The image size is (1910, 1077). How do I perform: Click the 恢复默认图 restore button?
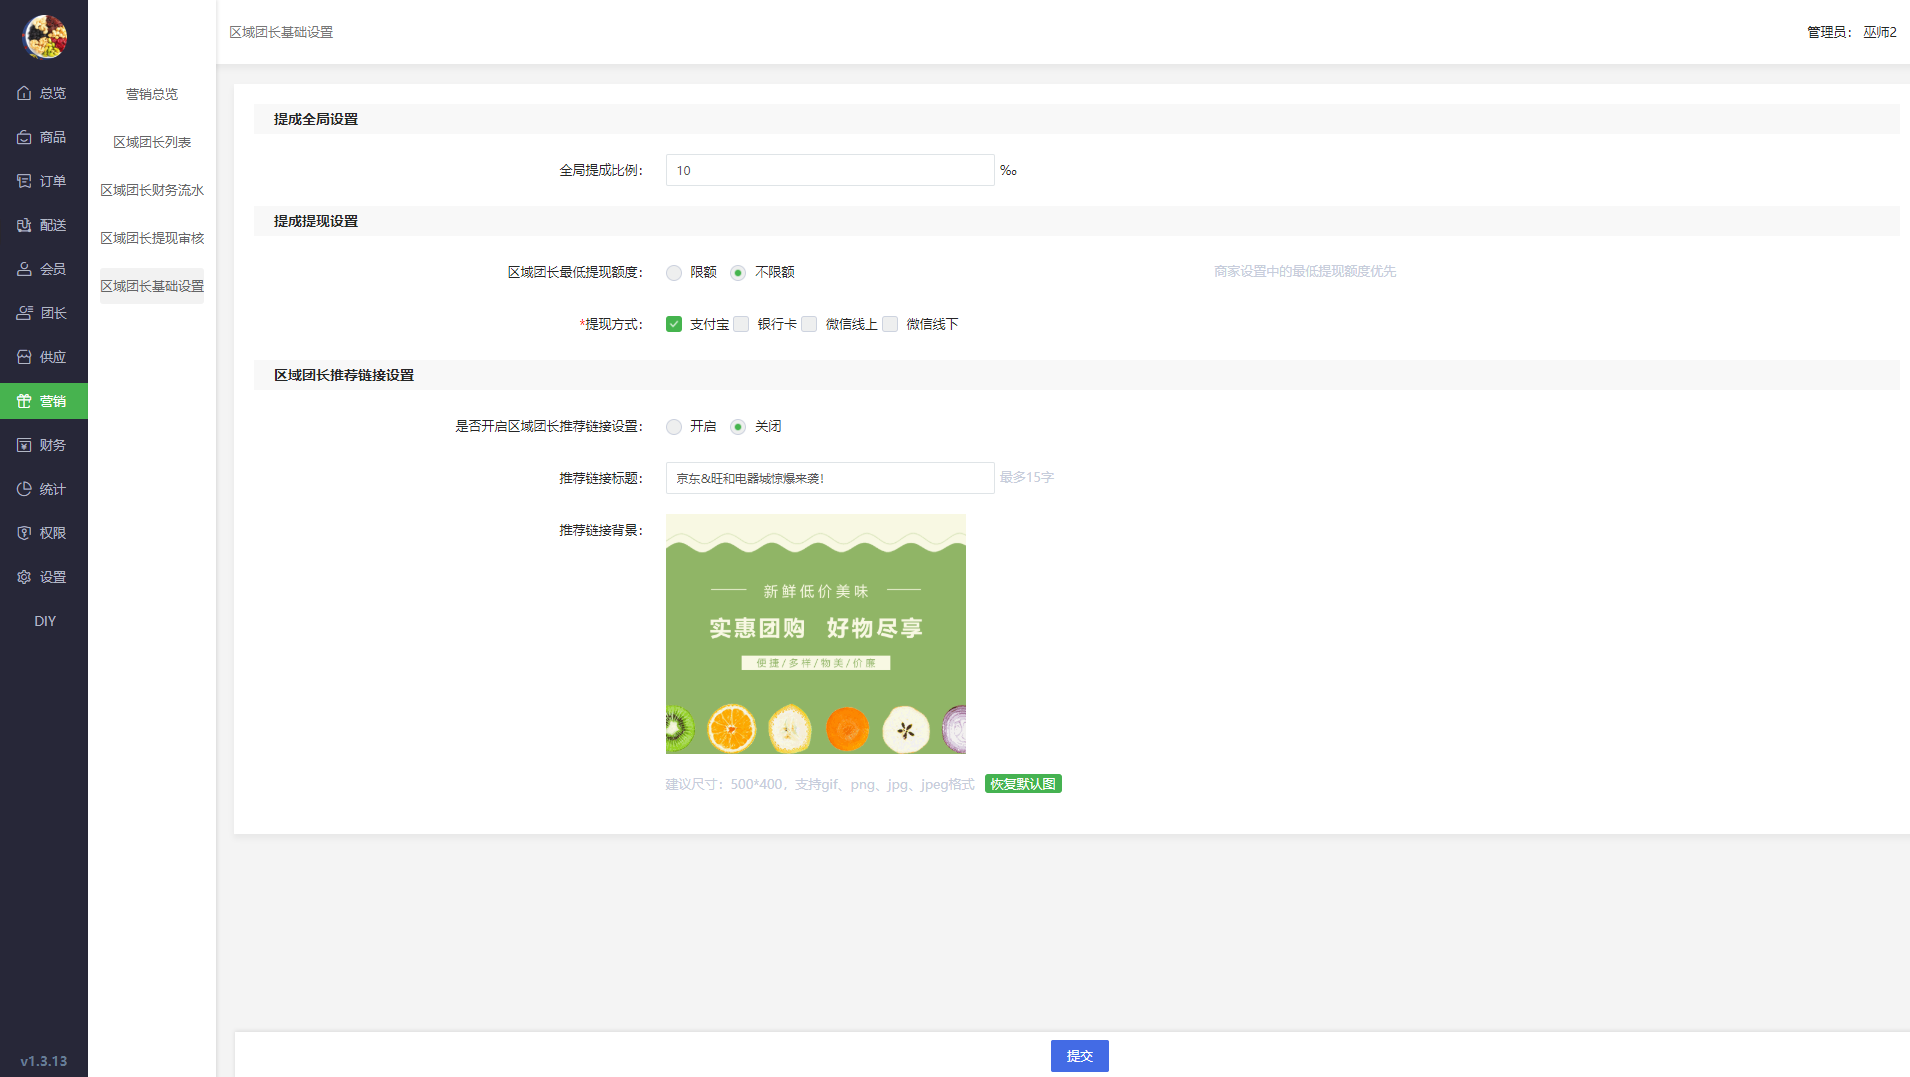[1022, 784]
